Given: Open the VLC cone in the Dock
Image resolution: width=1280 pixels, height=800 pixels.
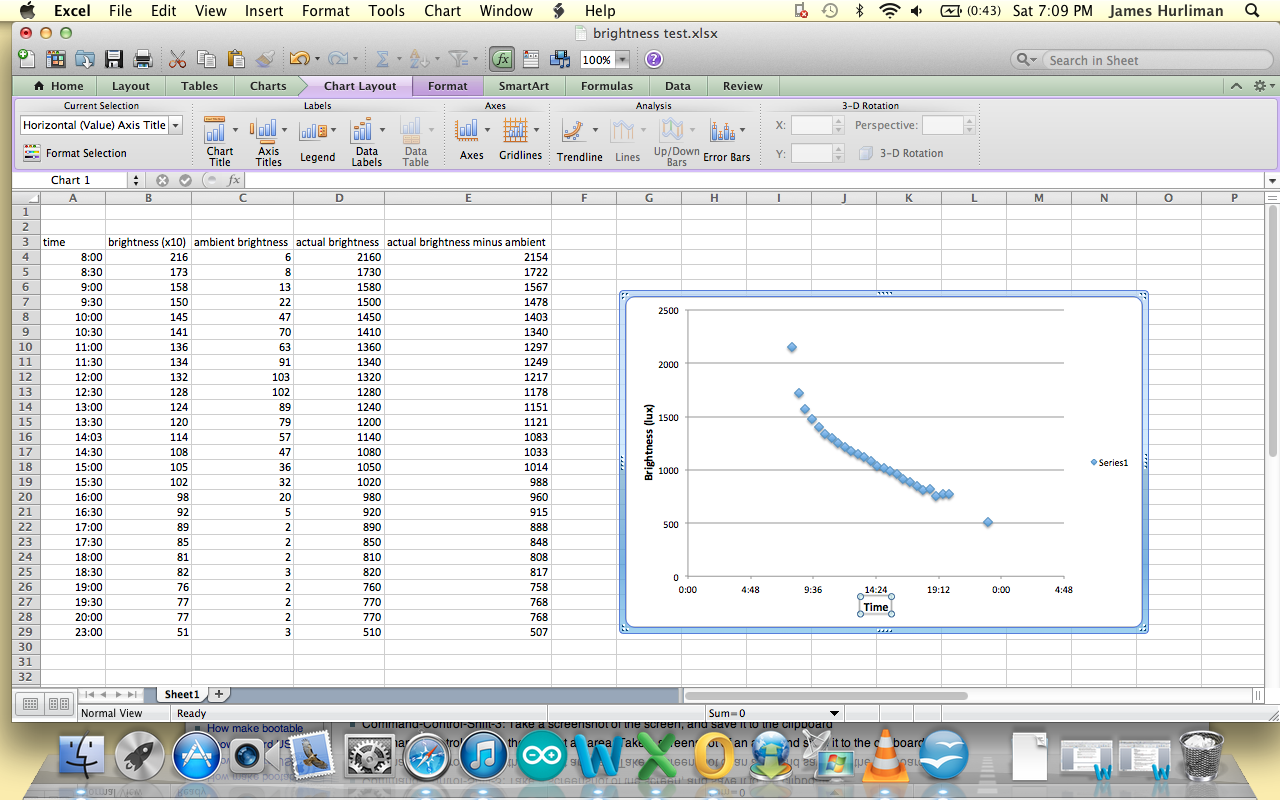Looking at the screenshot, I should pos(884,756).
